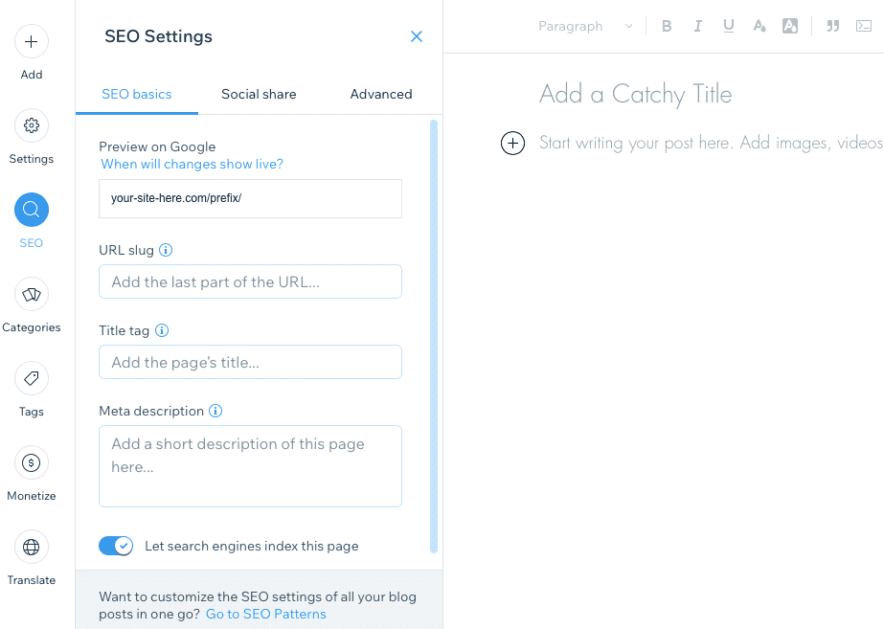The height and width of the screenshot is (629, 884).
Task: Open the Monetize panel
Action: click(31, 462)
